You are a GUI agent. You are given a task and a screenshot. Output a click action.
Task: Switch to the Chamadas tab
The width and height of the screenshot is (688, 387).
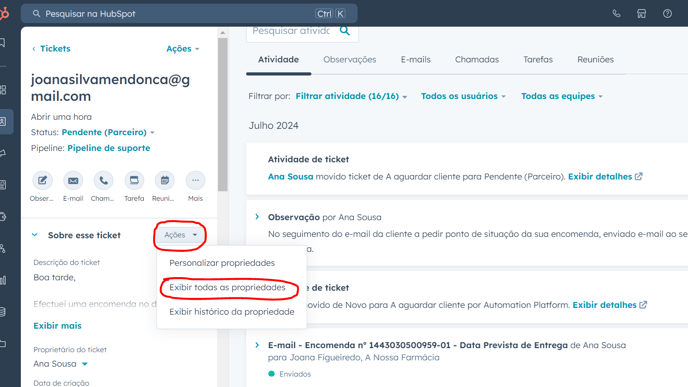coord(477,60)
